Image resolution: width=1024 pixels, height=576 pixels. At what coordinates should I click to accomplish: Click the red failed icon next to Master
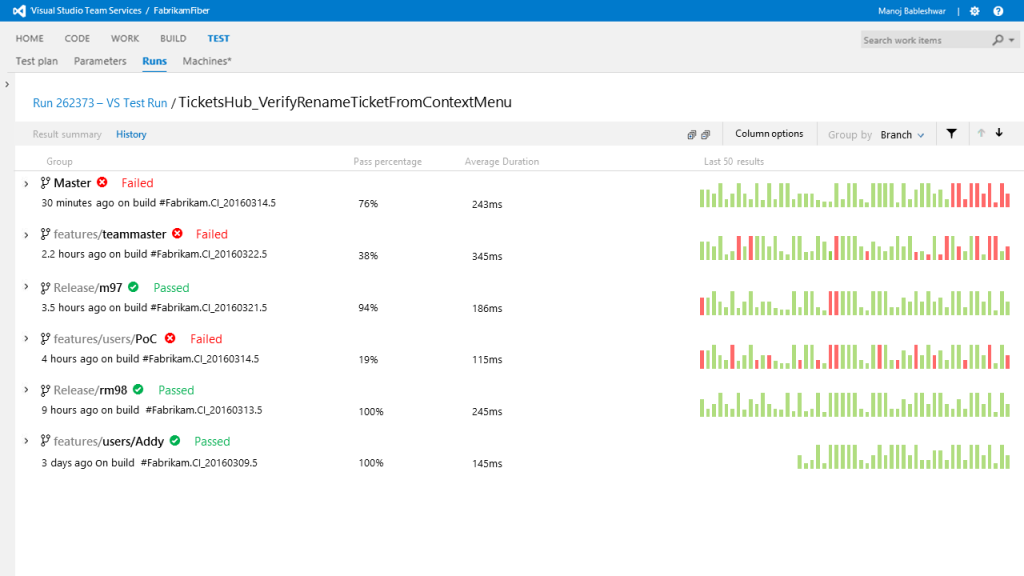102,182
